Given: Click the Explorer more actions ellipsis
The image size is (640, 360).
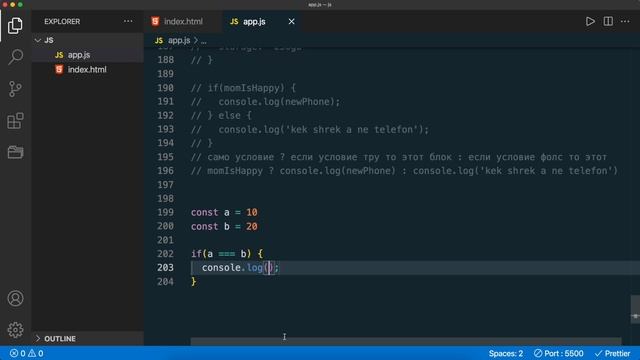Looking at the screenshot, I should click(x=128, y=21).
